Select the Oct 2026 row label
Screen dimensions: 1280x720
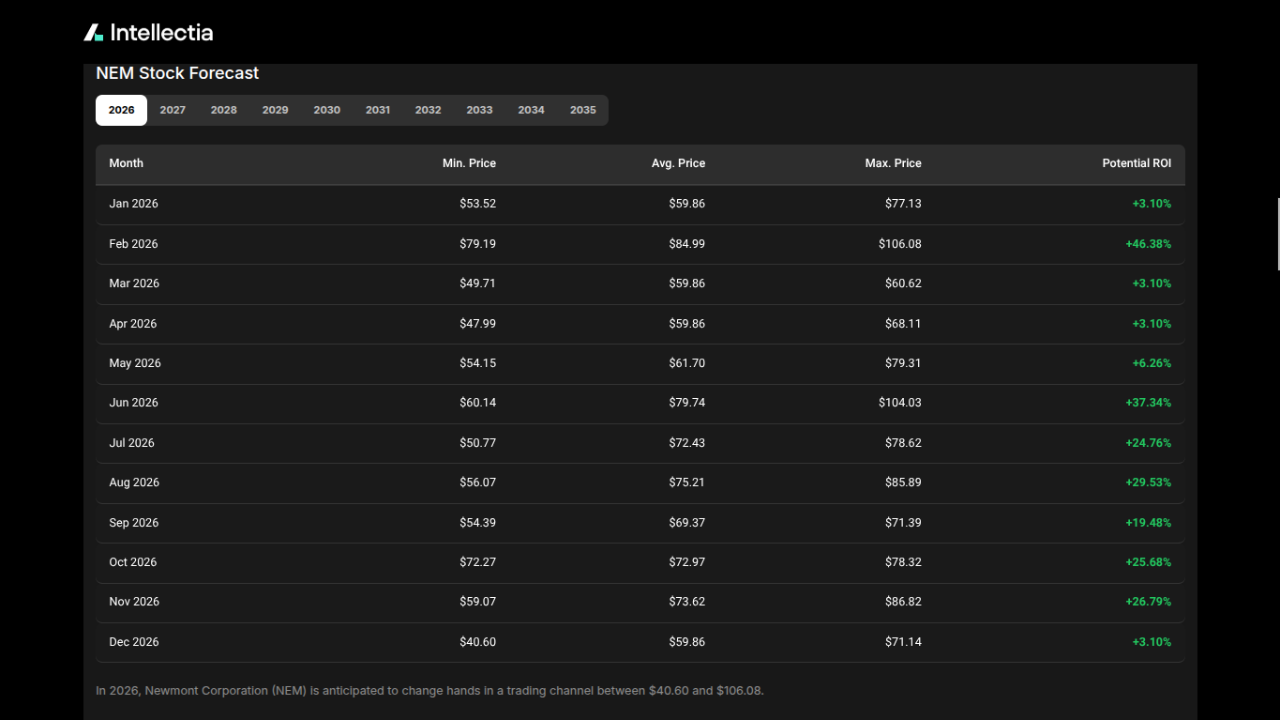tap(133, 562)
